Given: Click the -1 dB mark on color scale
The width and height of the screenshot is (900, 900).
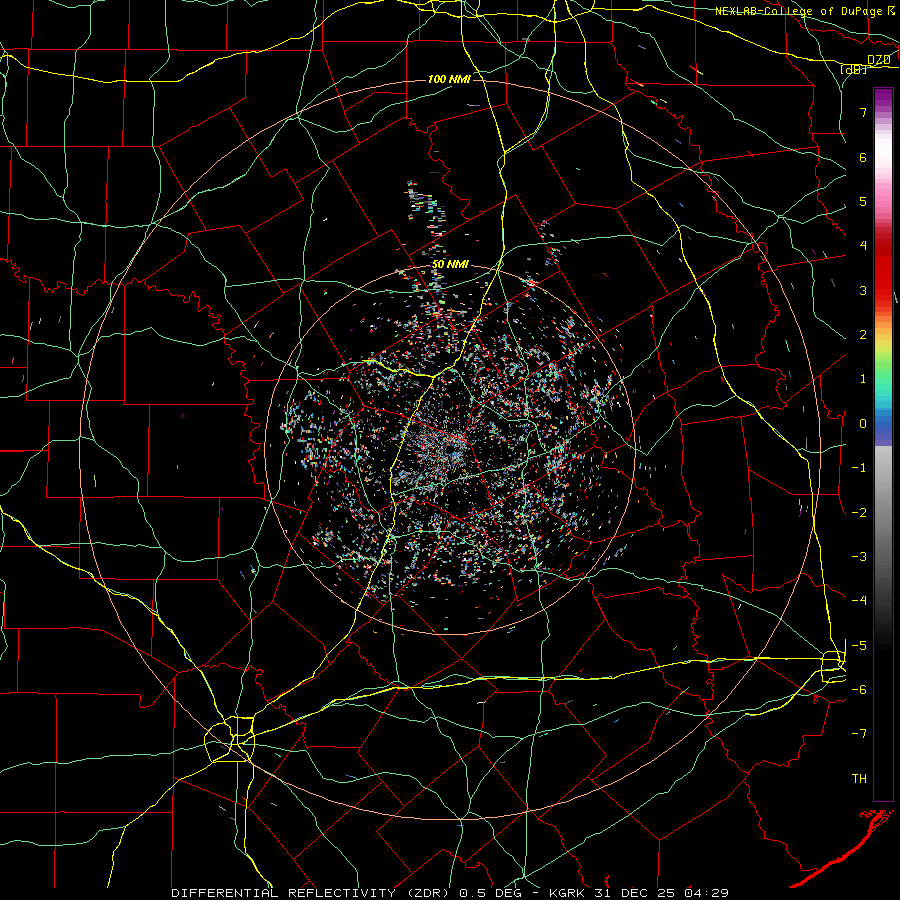Looking at the screenshot, I should pyautogui.click(x=859, y=468).
